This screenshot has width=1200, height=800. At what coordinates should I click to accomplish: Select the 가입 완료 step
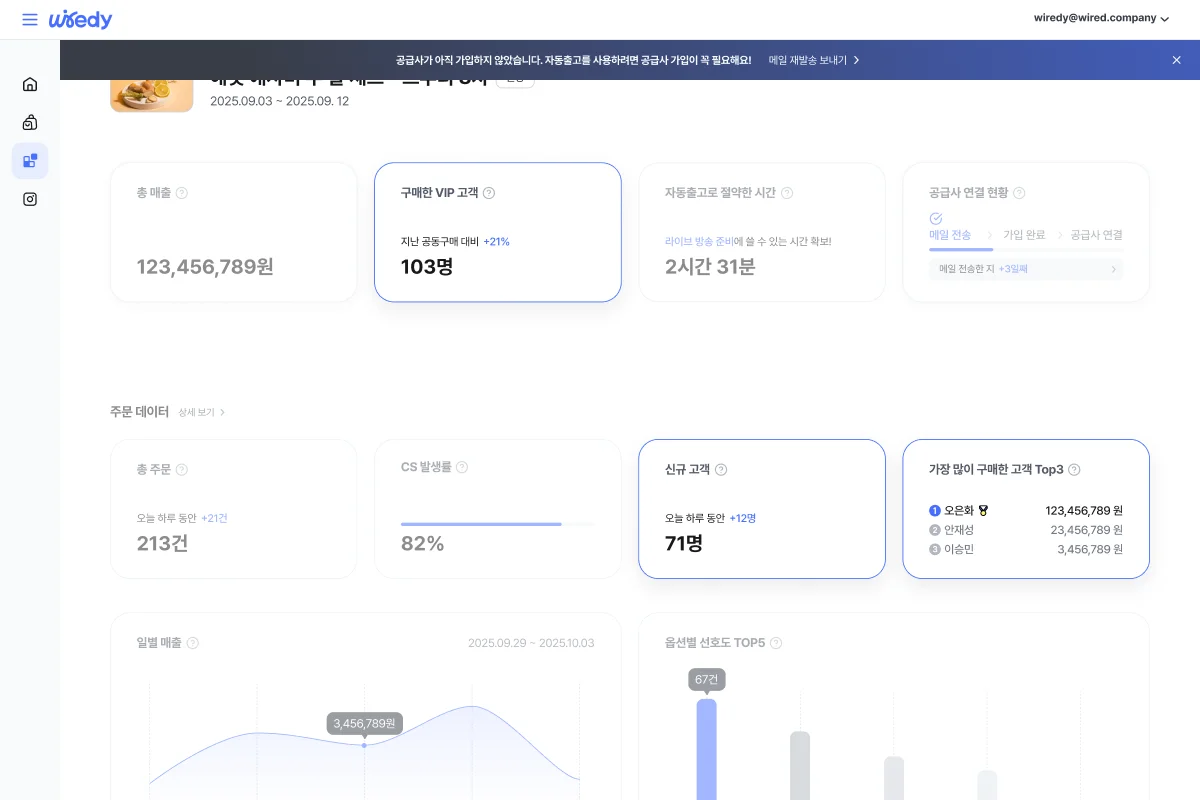(1024, 235)
